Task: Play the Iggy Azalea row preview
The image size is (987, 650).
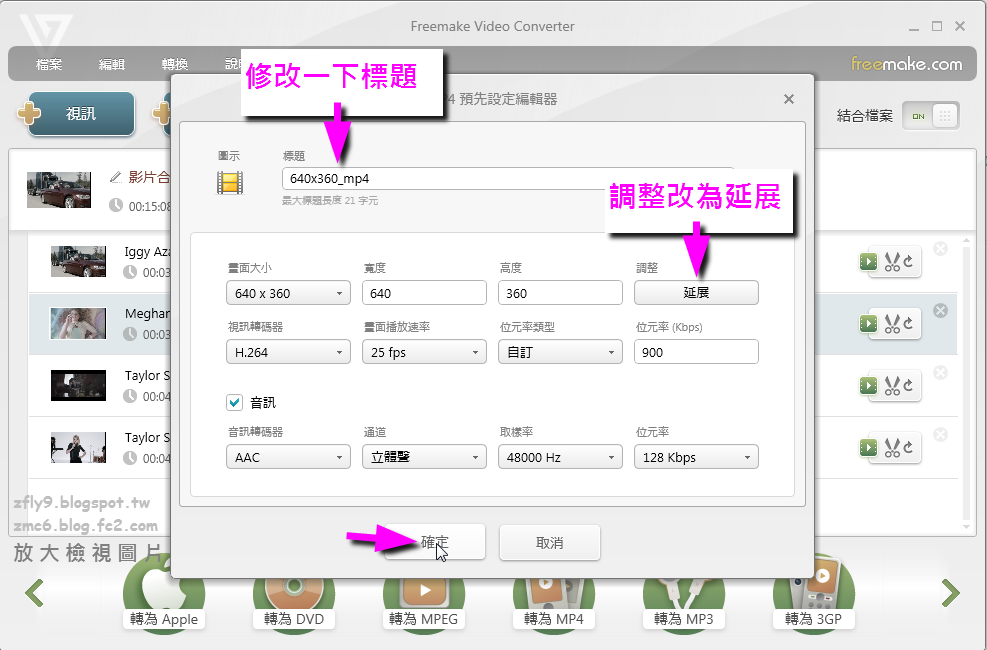Action: pyautogui.click(x=869, y=262)
